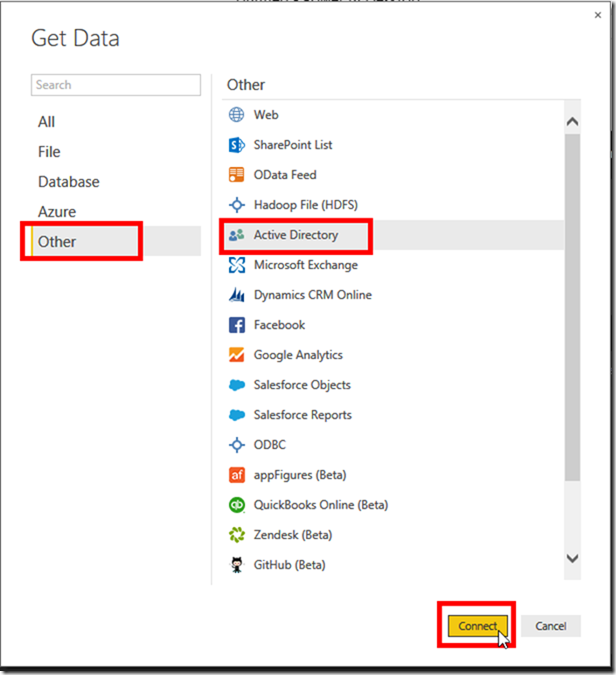Click the Facebook icon

tap(237, 325)
